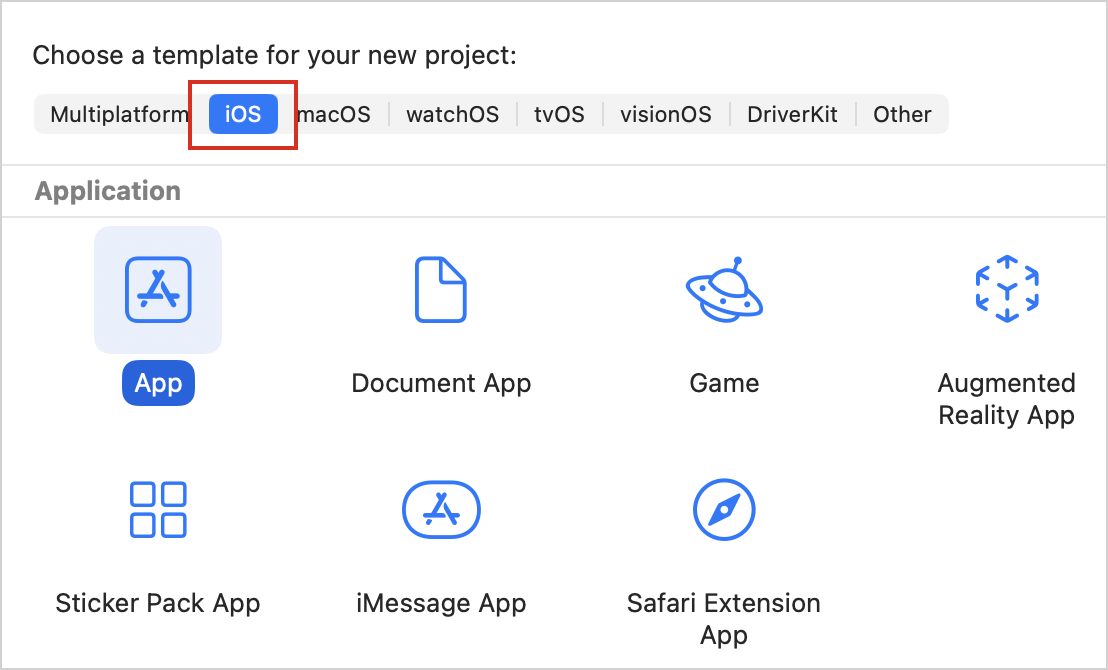Click the blue App label badge

[158, 383]
